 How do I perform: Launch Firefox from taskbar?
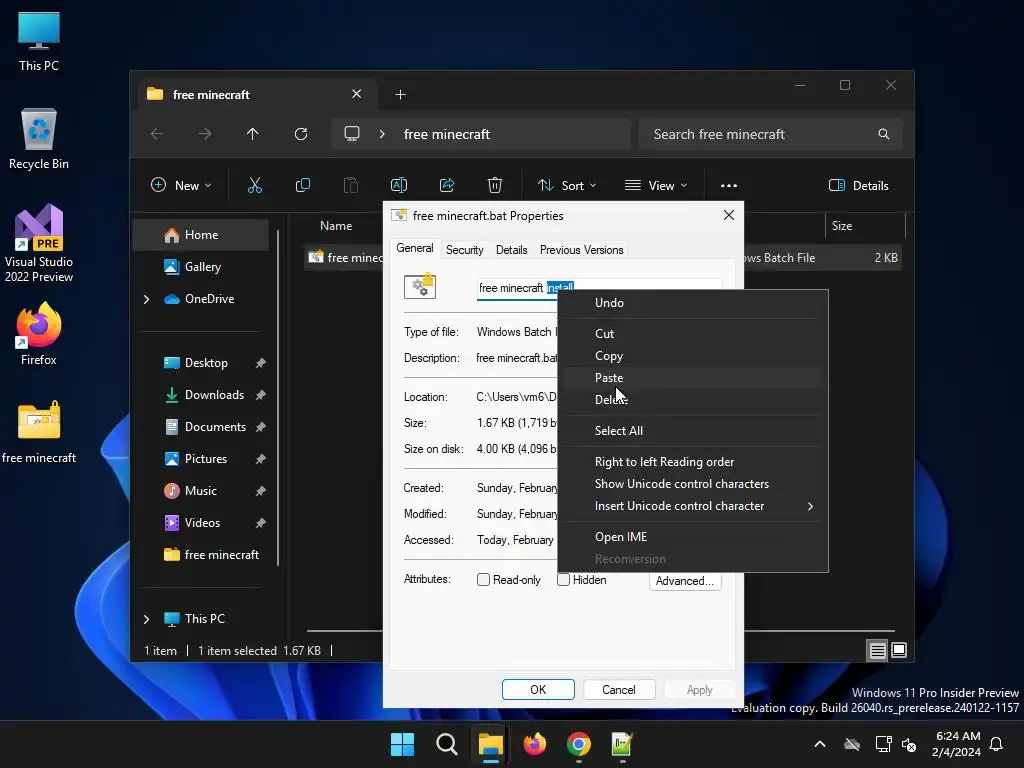click(535, 744)
